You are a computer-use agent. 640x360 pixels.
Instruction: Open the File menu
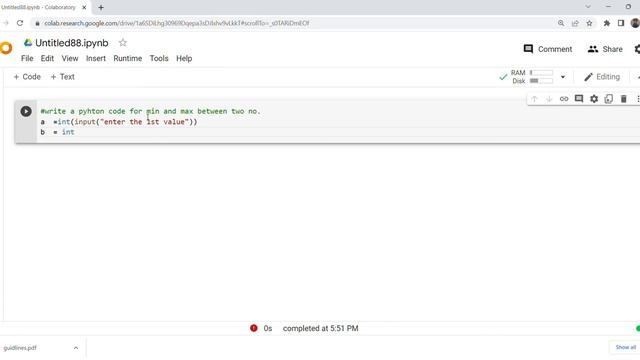click(27, 58)
